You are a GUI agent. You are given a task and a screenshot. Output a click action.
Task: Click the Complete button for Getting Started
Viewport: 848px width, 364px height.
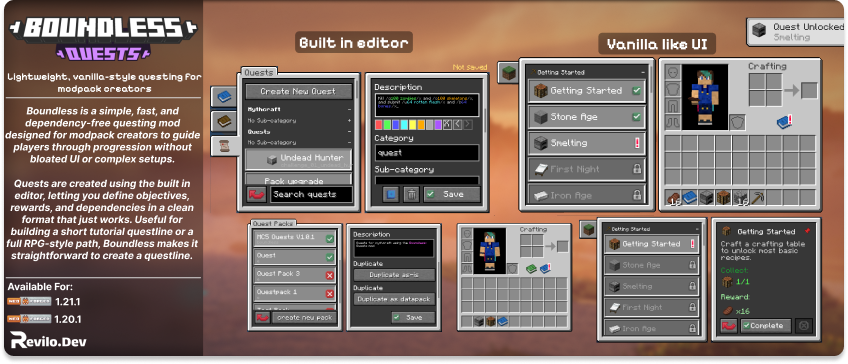pos(766,326)
